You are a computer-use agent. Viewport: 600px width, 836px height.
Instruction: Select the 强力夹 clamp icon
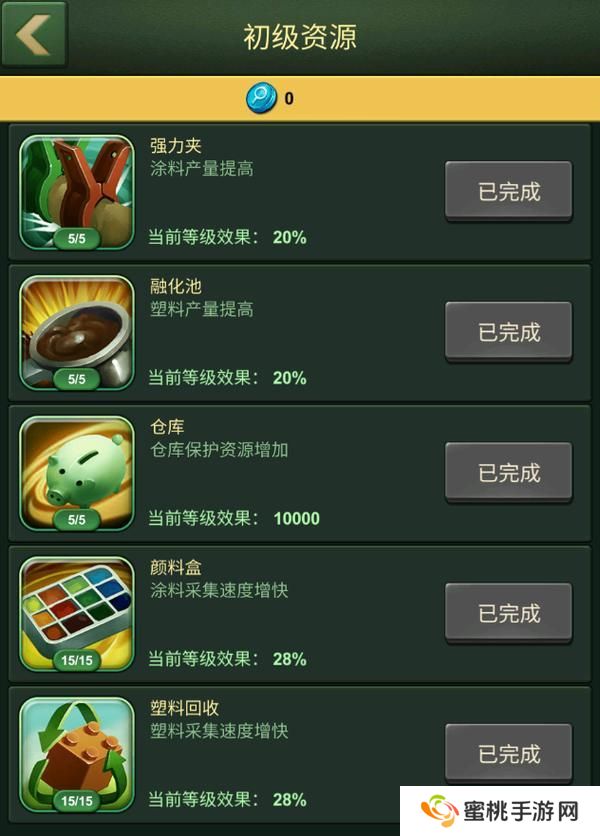[x=77, y=192]
